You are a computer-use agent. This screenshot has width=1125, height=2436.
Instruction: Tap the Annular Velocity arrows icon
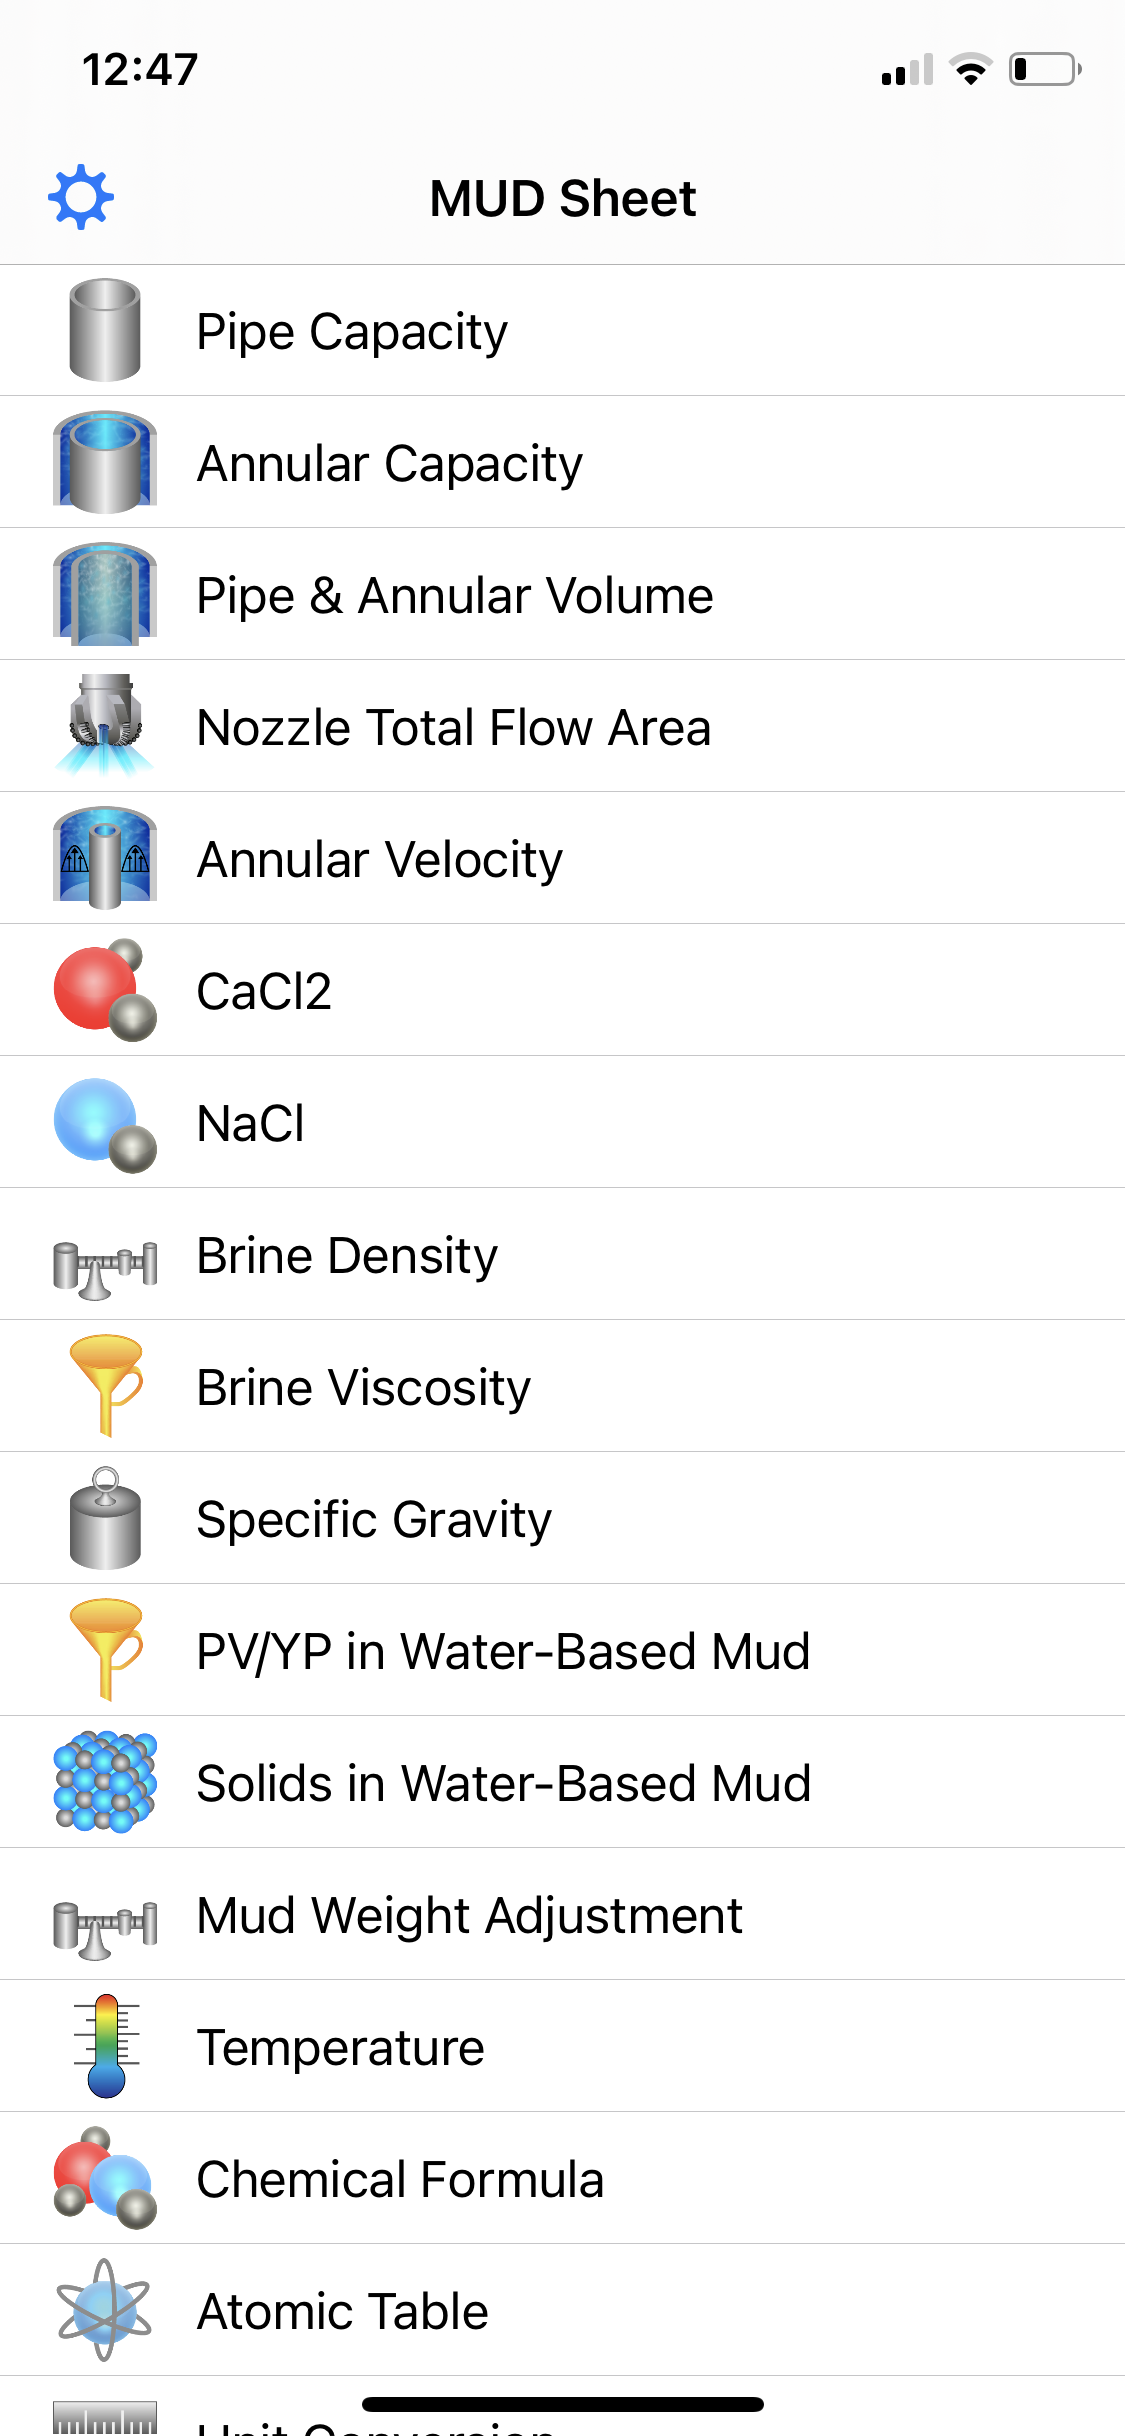click(x=105, y=858)
